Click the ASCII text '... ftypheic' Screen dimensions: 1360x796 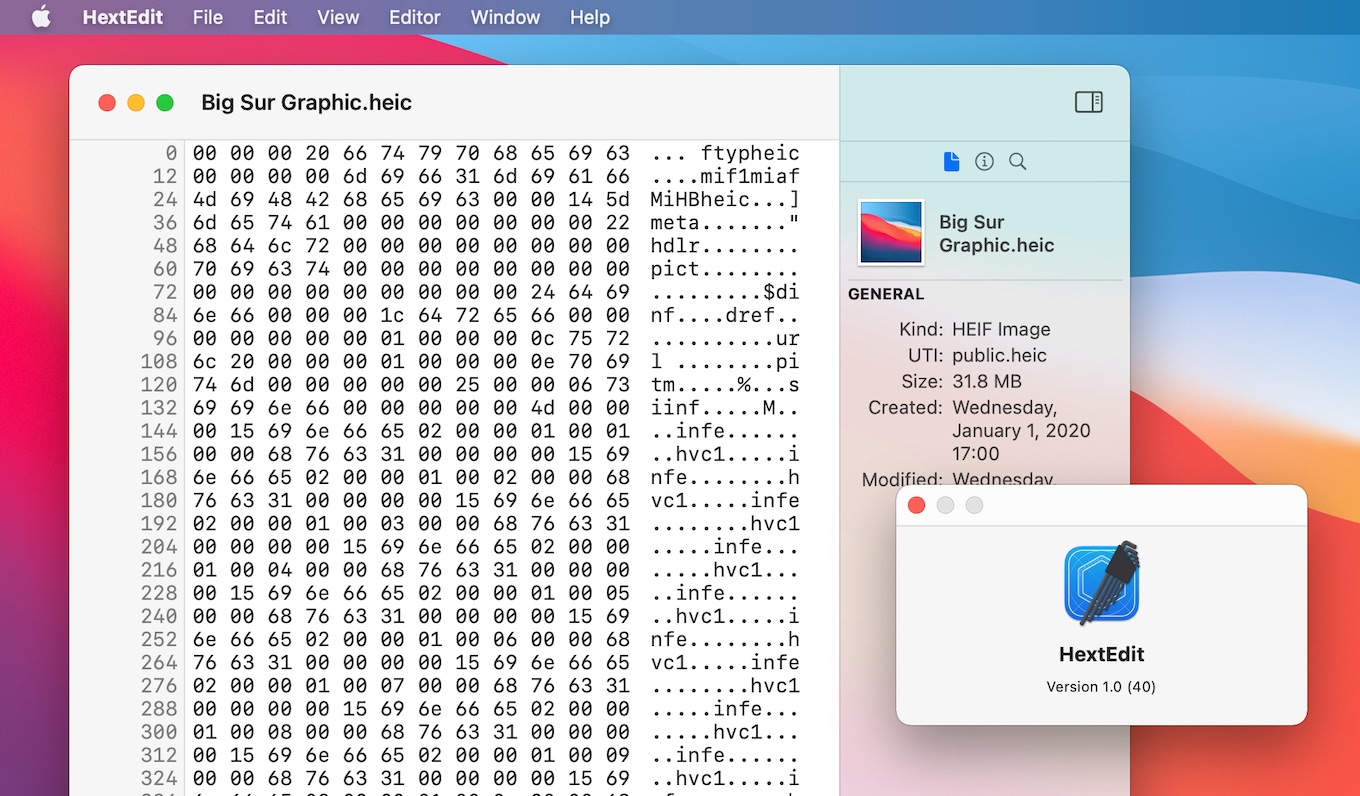coord(725,153)
